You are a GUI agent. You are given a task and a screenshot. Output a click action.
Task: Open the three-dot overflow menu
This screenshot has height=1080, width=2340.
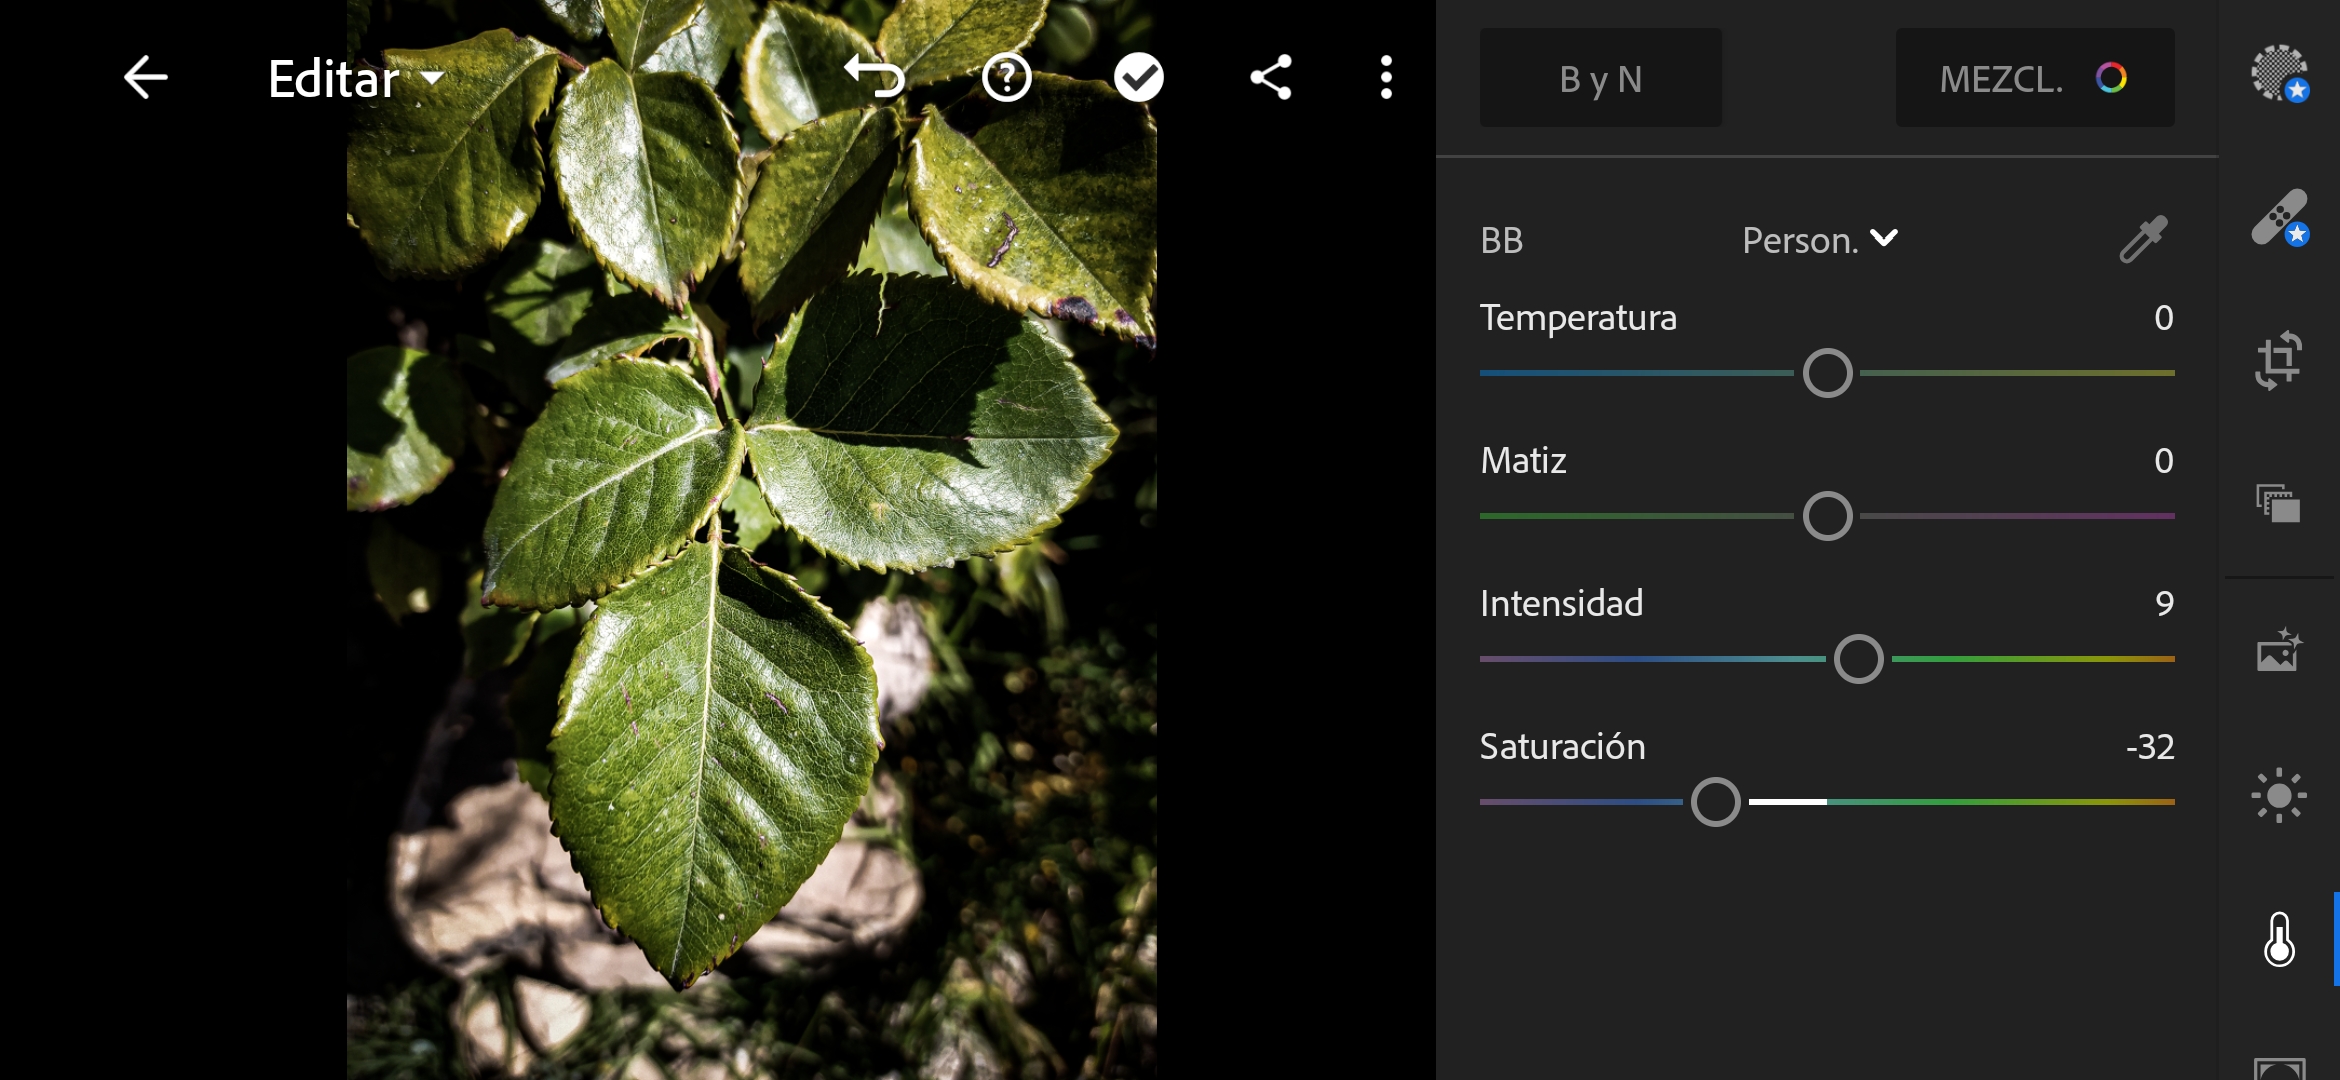tap(1386, 77)
